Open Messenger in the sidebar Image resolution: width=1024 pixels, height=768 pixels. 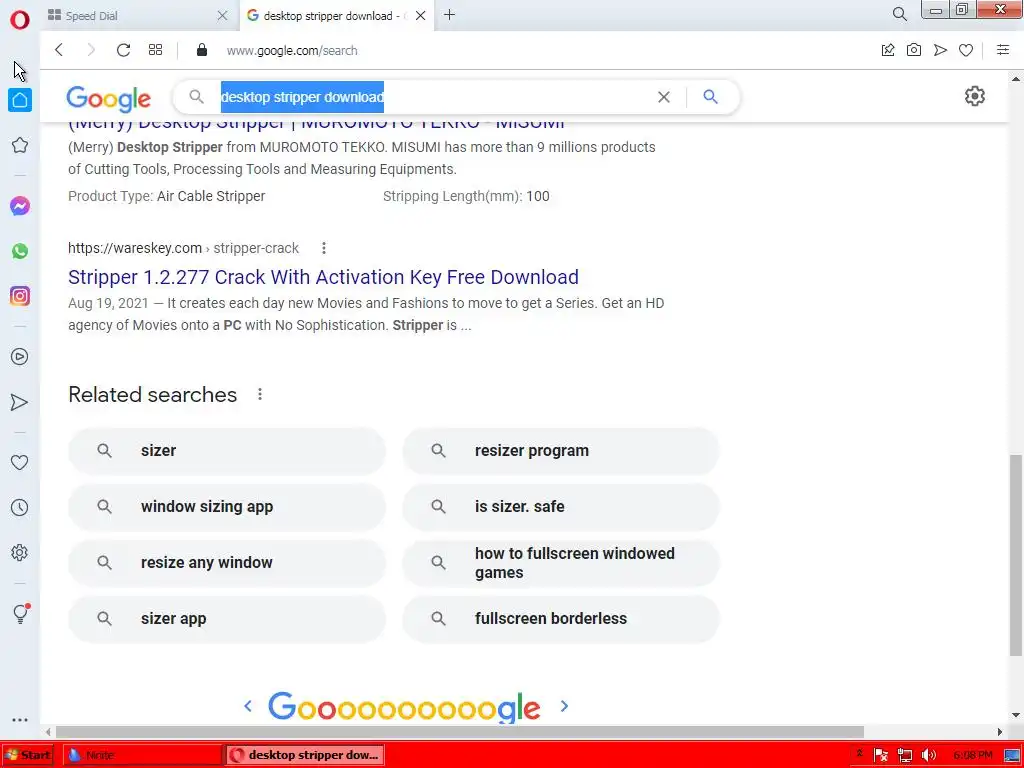click(20, 206)
